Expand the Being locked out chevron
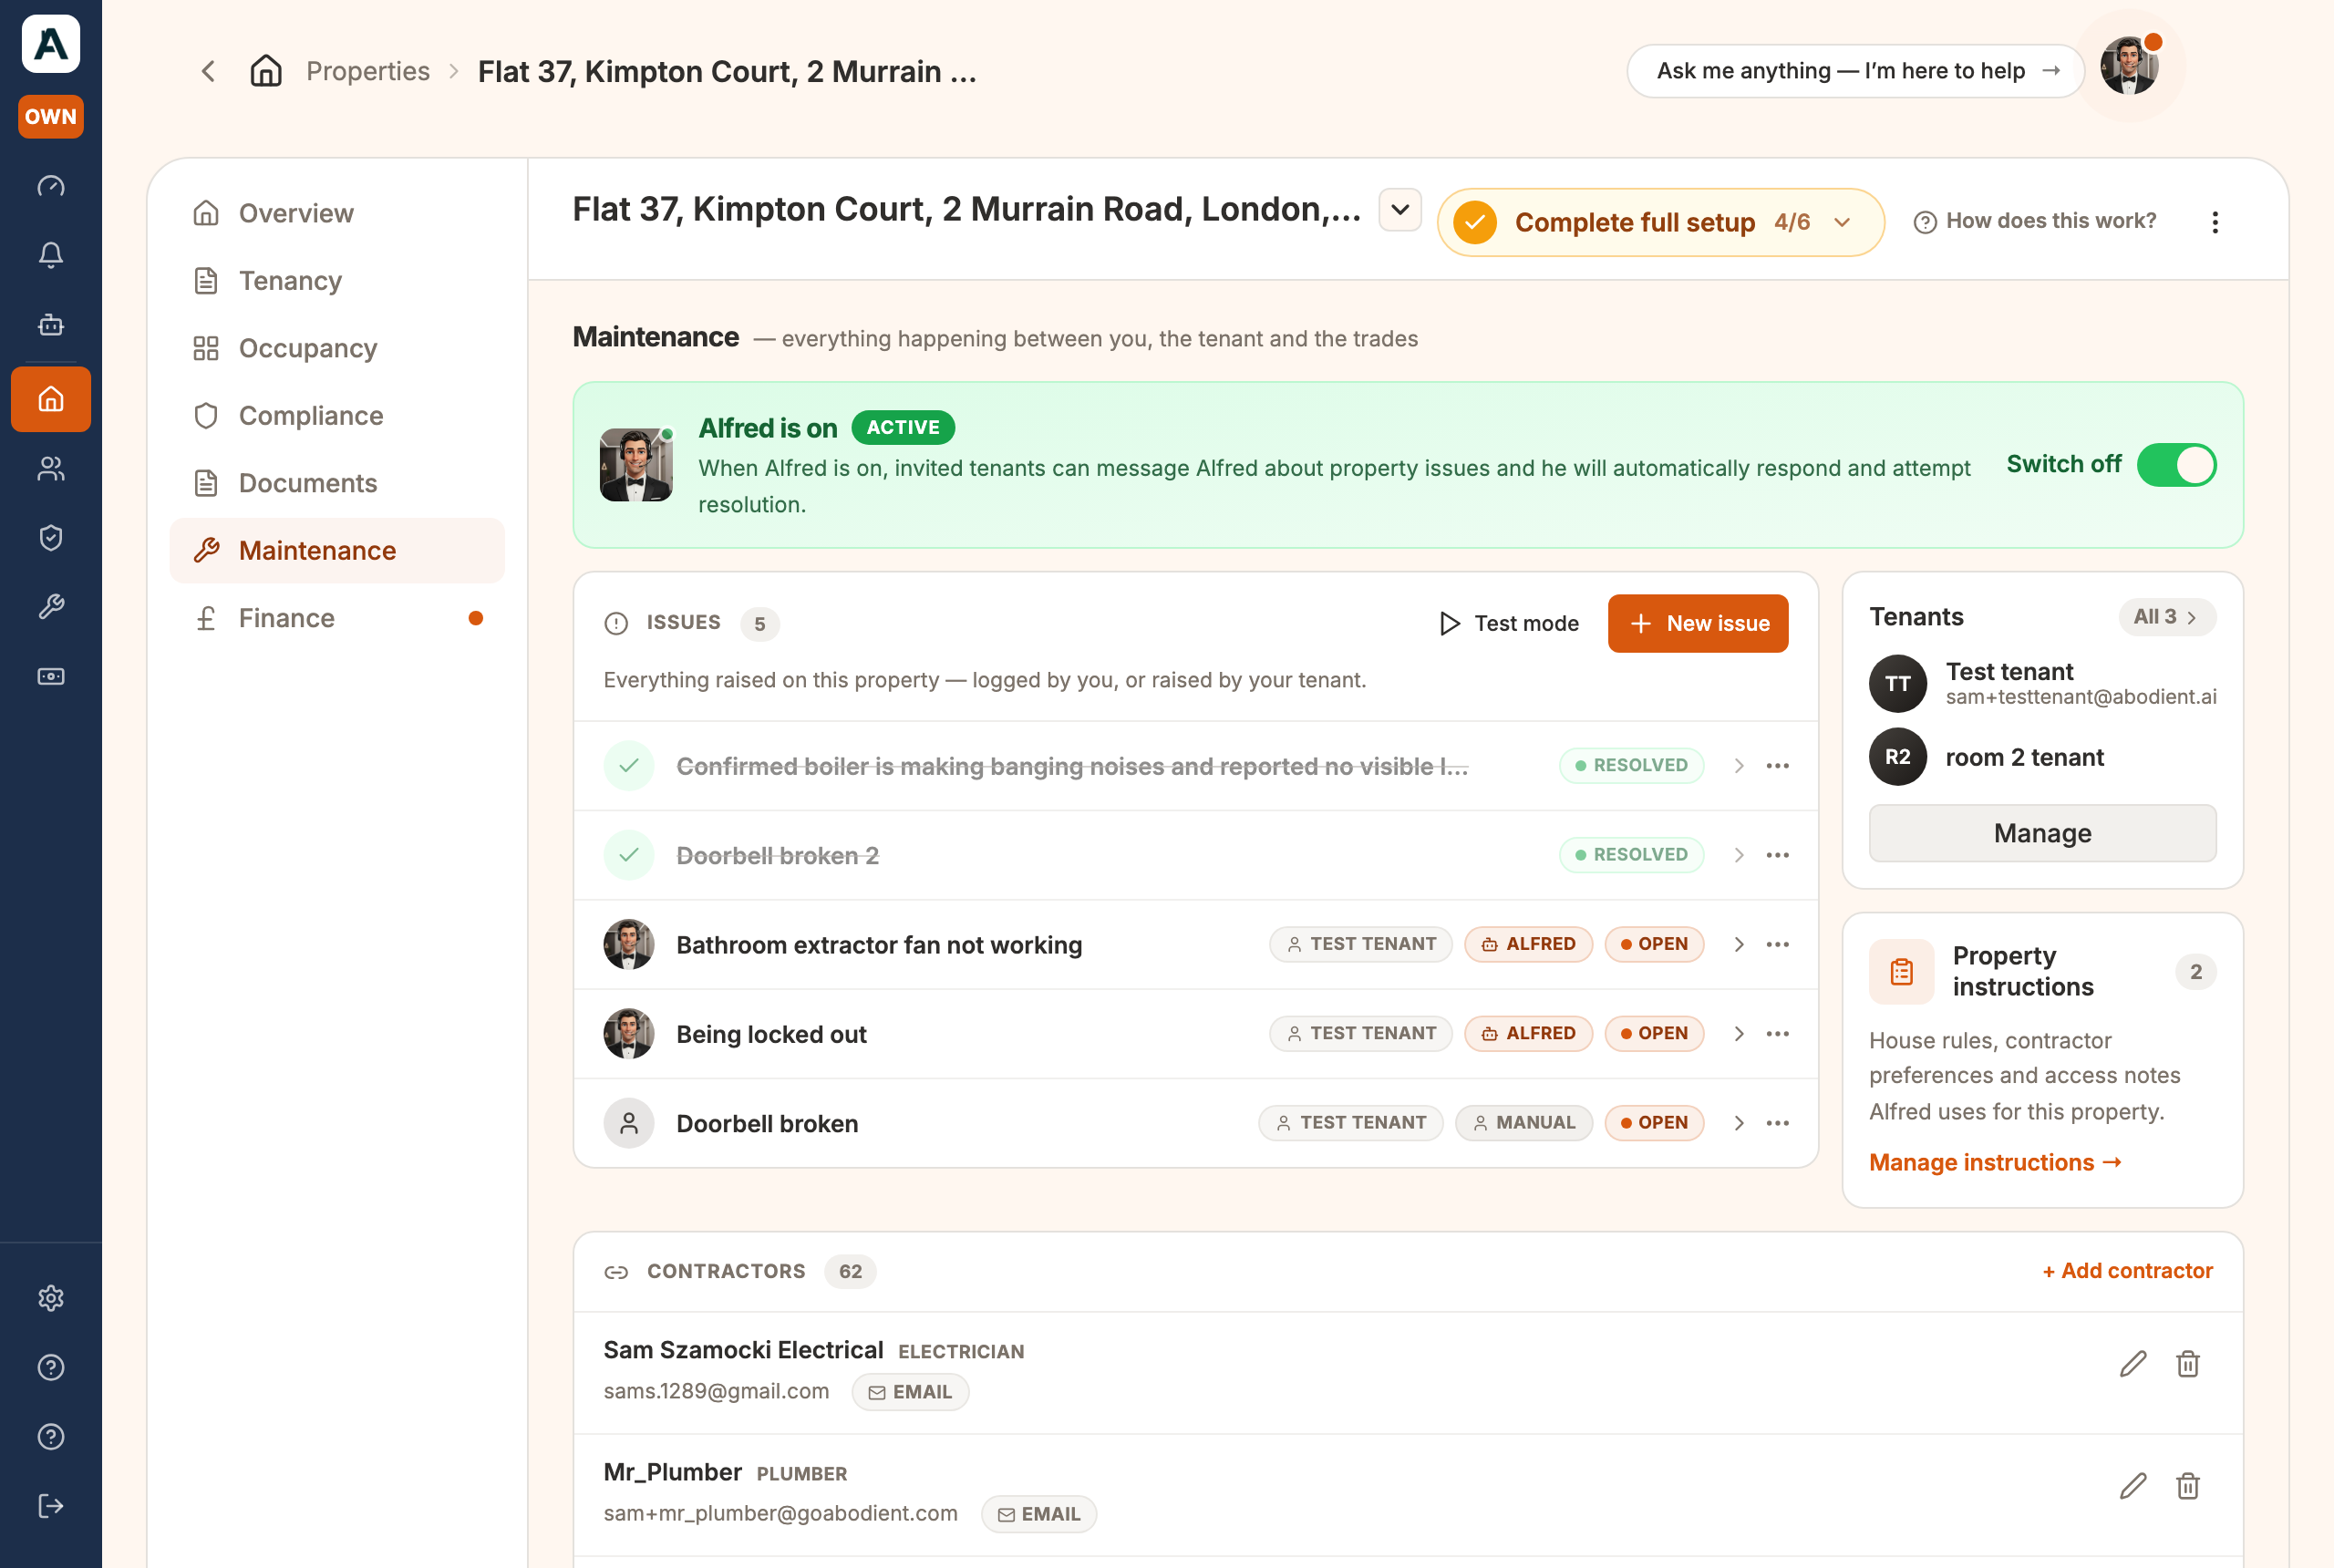2334x1568 pixels. (x=1739, y=1033)
